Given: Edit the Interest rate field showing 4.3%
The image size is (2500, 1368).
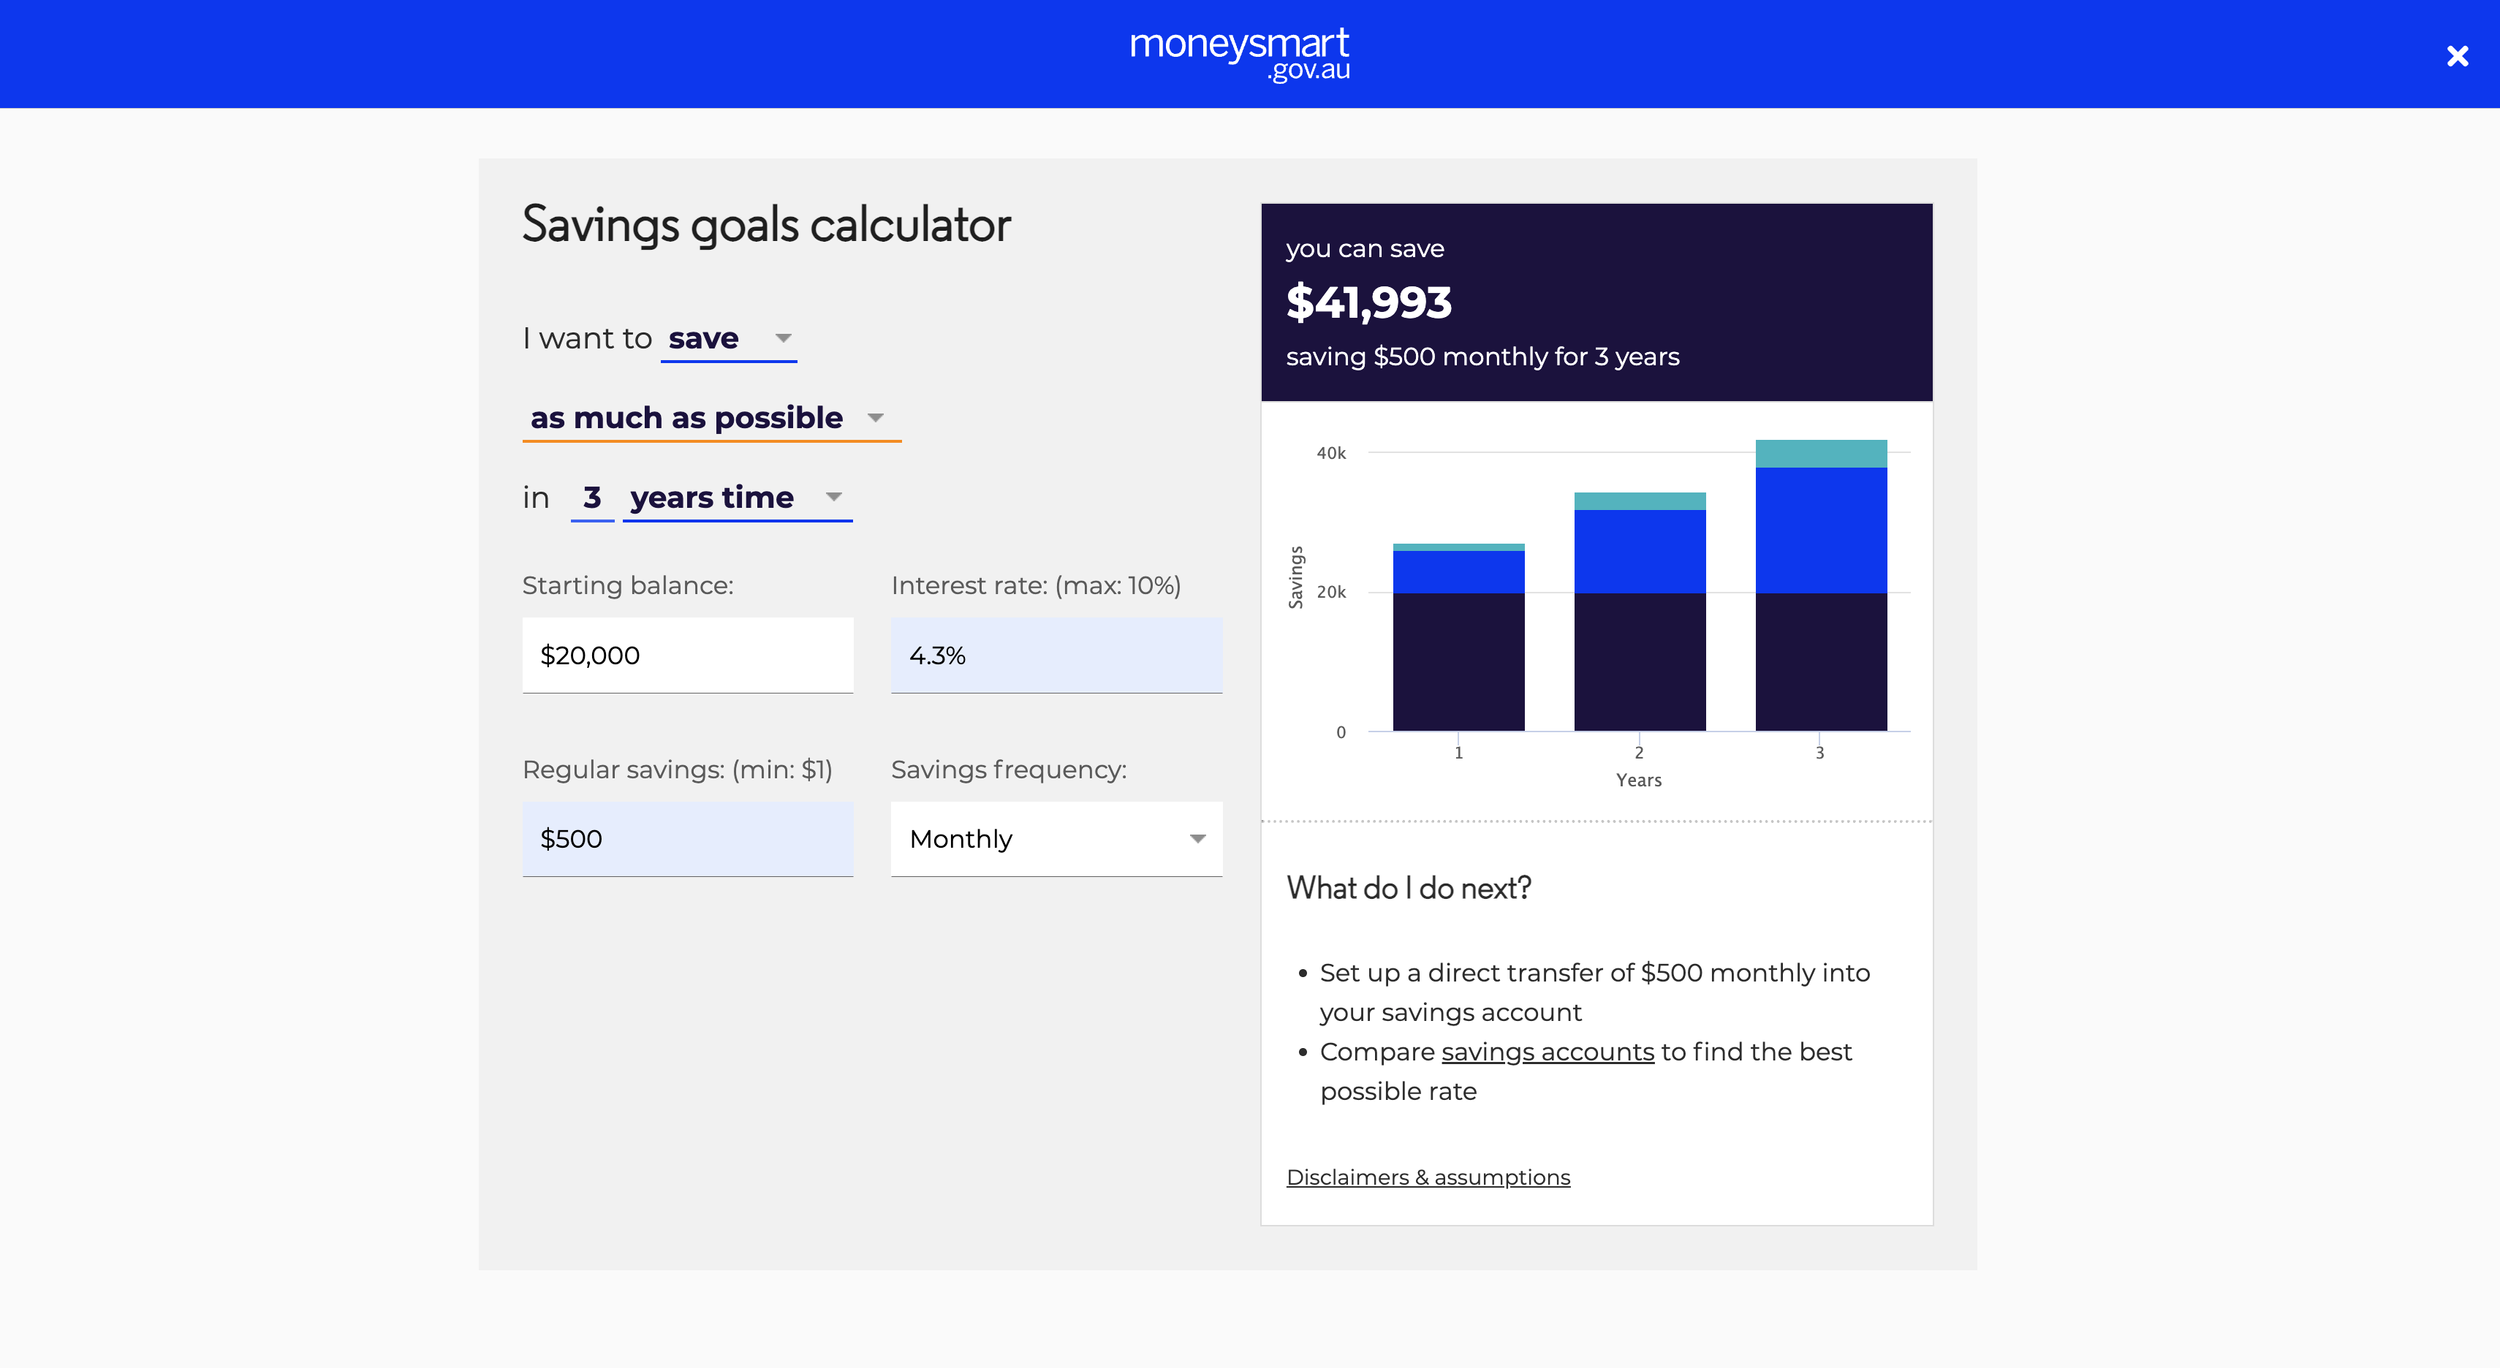Looking at the screenshot, I should 1056,655.
